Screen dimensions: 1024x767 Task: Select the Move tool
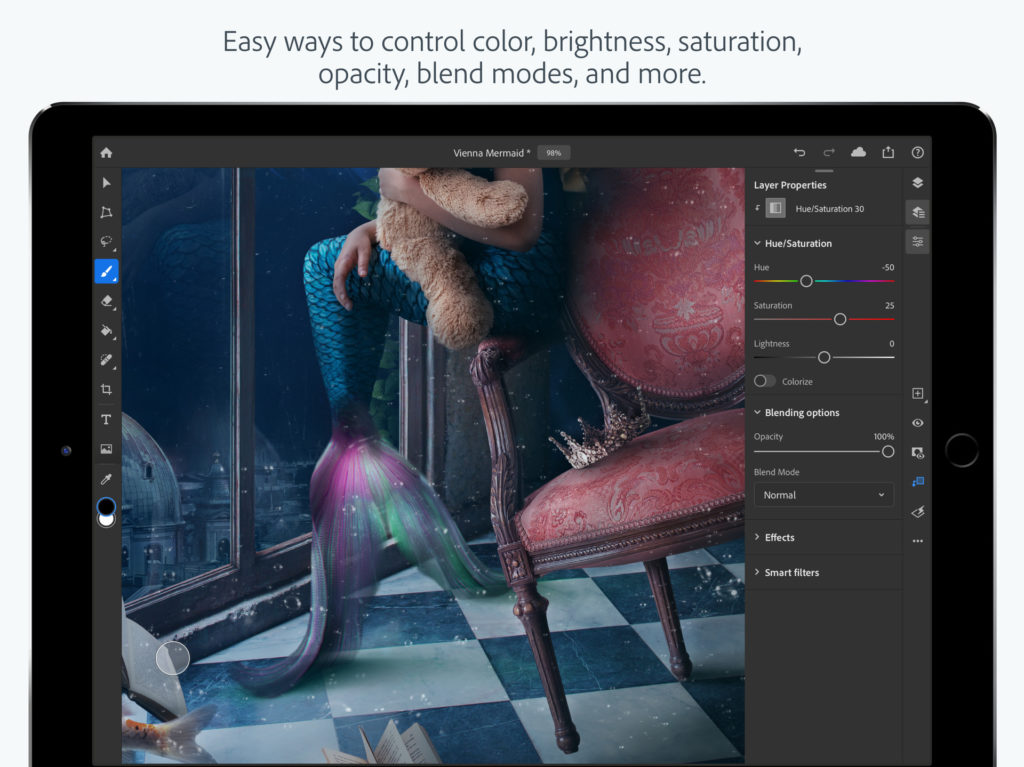(x=106, y=182)
